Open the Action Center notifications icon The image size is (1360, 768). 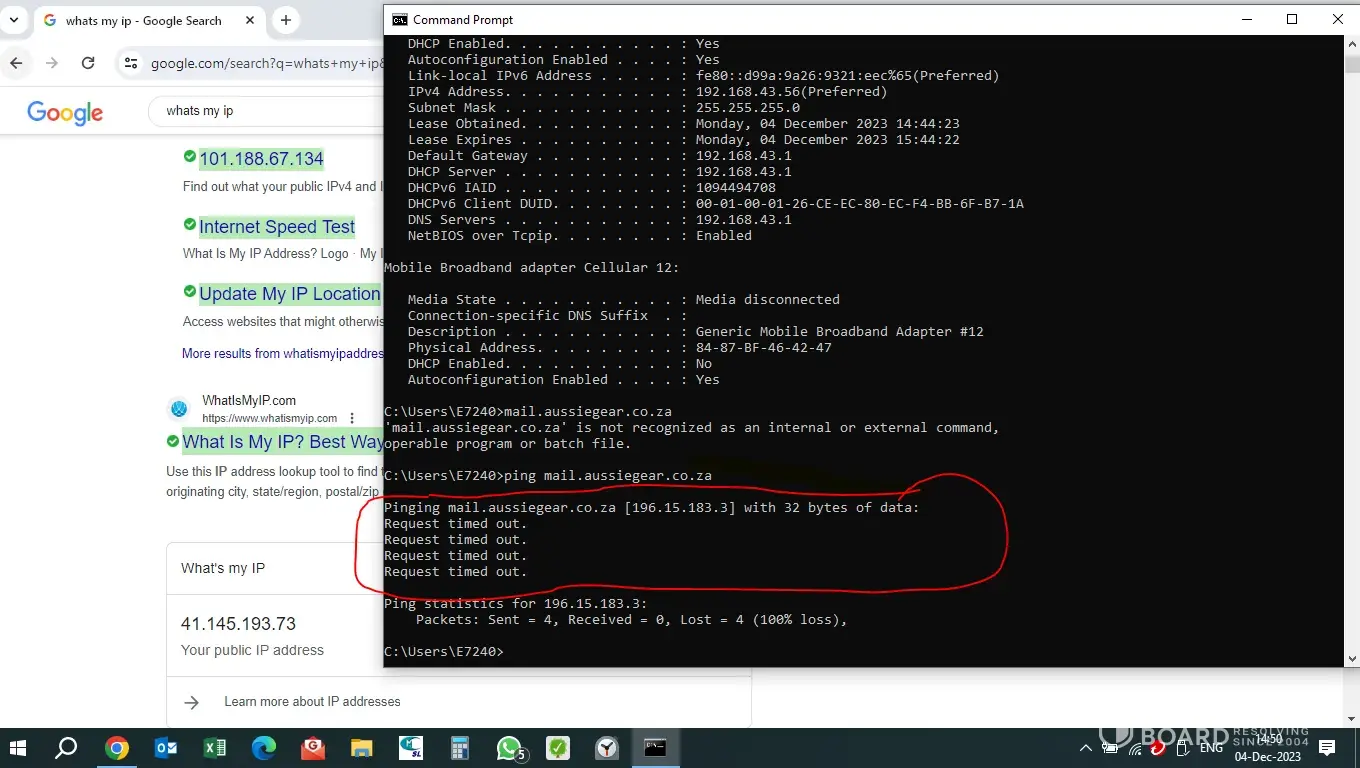1327,747
